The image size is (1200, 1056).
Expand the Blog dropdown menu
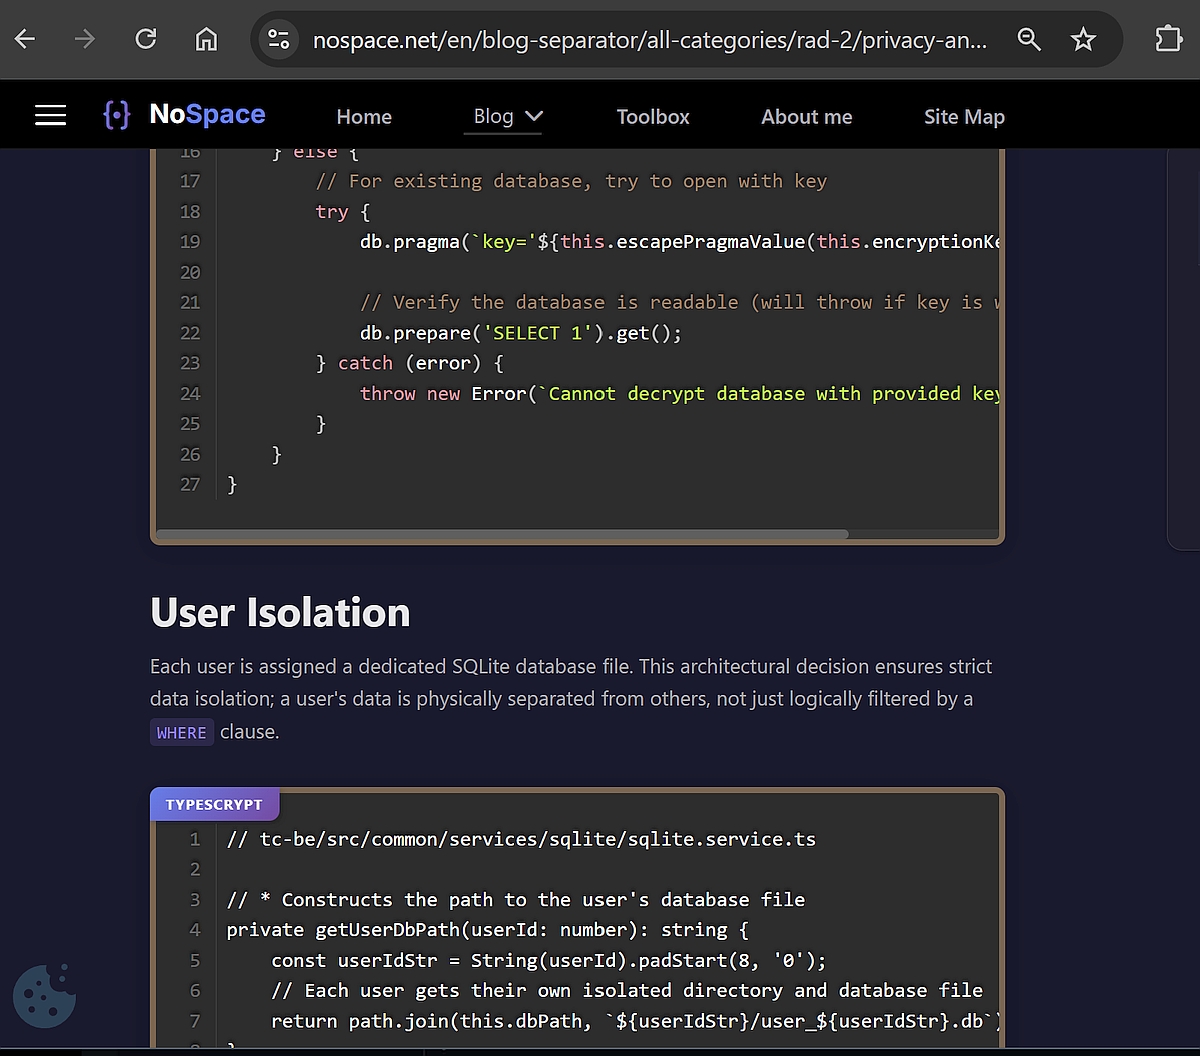pos(507,117)
